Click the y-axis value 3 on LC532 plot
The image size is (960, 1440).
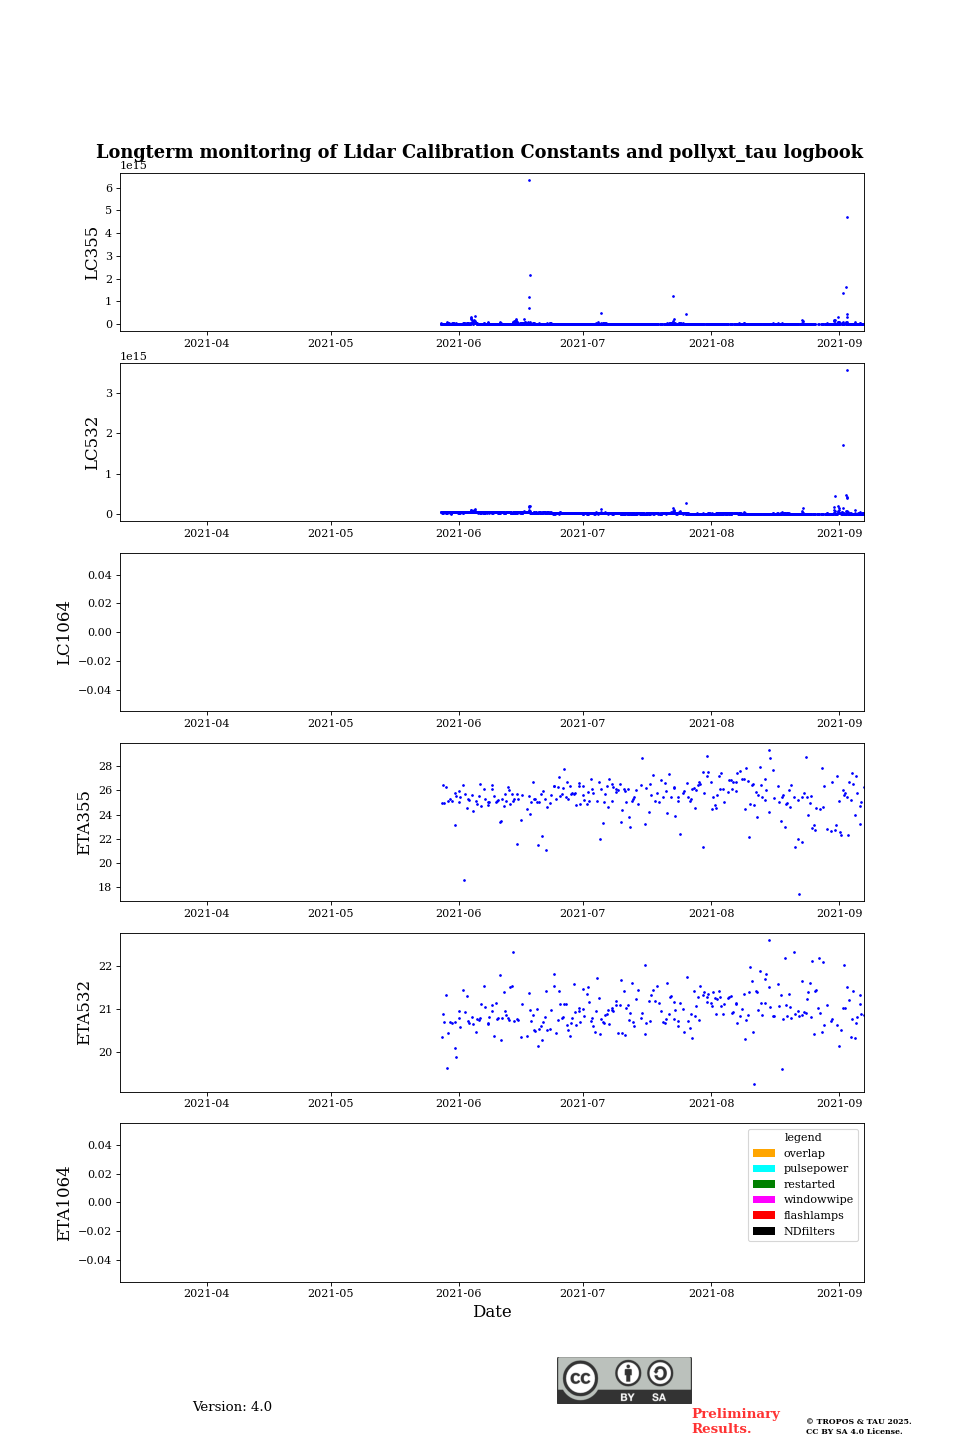pos(109,394)
